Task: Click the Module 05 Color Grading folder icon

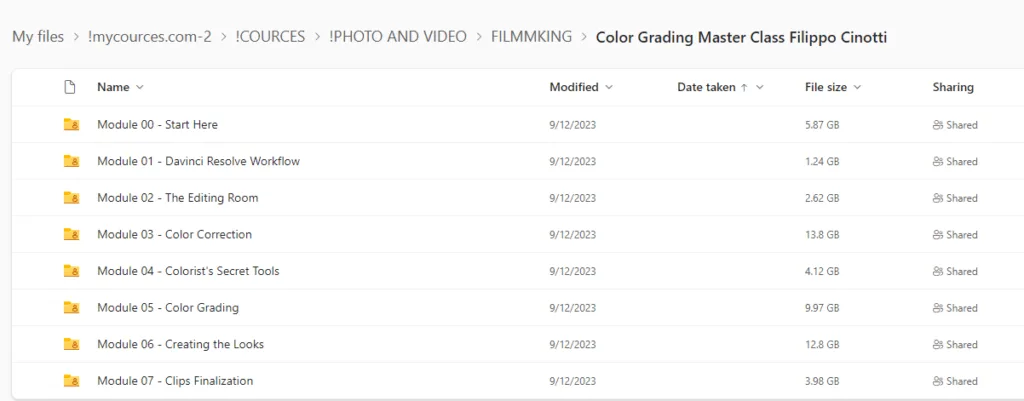Action: (71, 308)
